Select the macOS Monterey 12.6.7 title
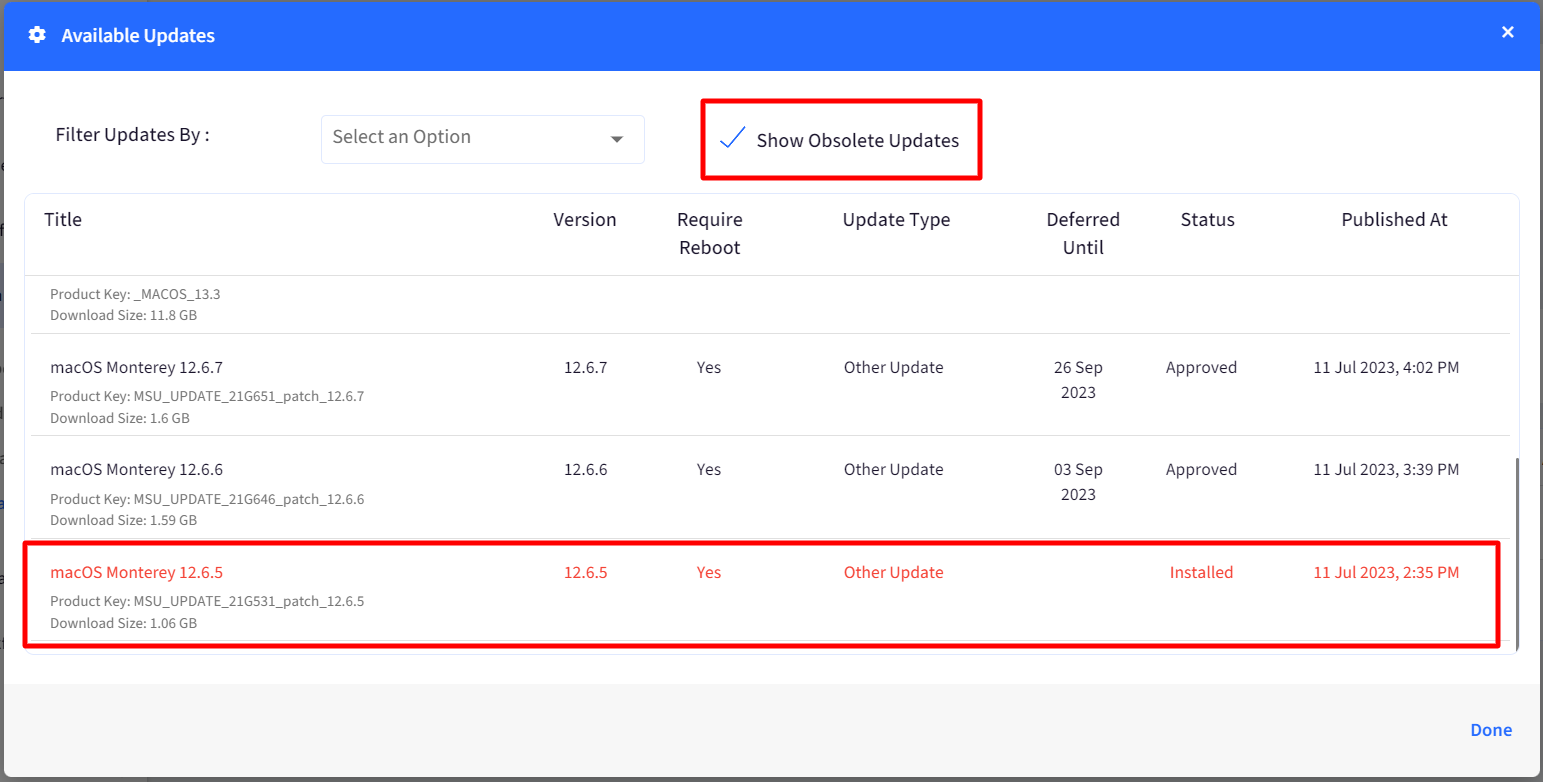1543x782 pixels. [x=136, y=367]
